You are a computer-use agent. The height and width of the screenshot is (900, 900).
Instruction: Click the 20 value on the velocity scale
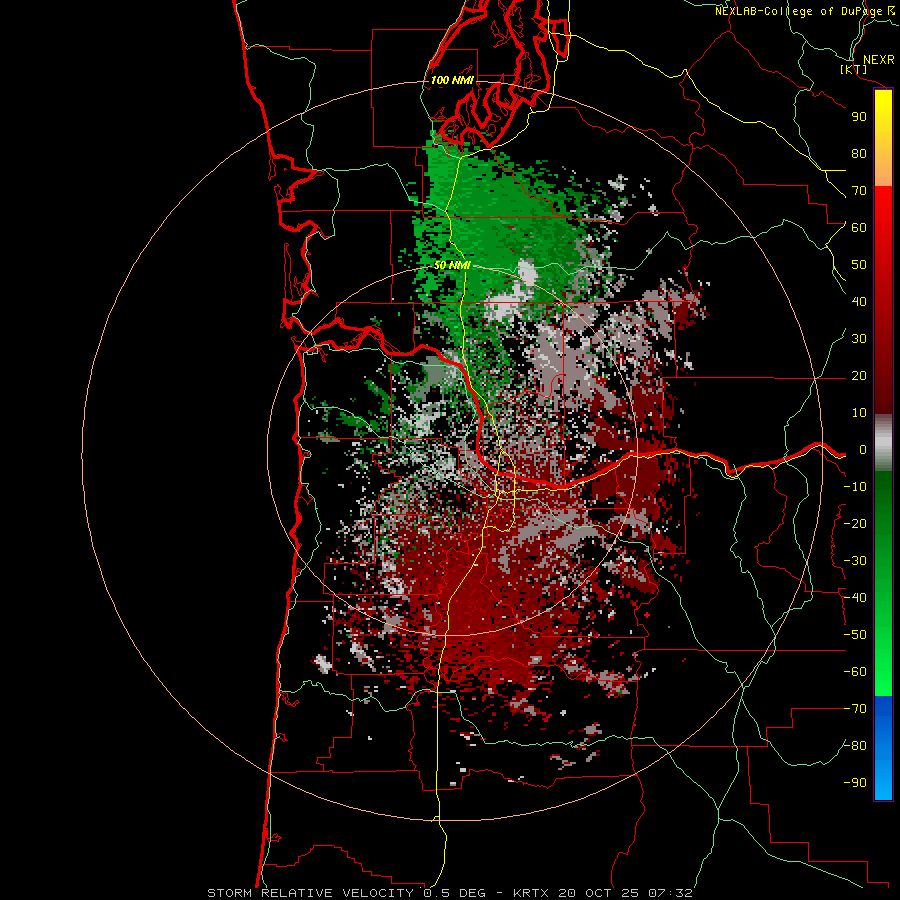pyautogui.click(x=859, y=376)
